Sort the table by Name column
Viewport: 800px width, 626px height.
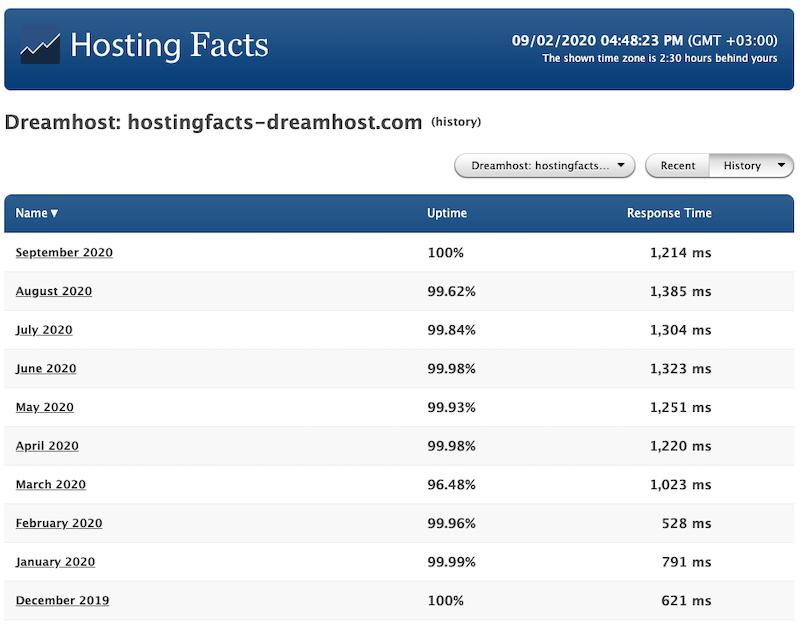pyautogui.click(x=36, y=213)
